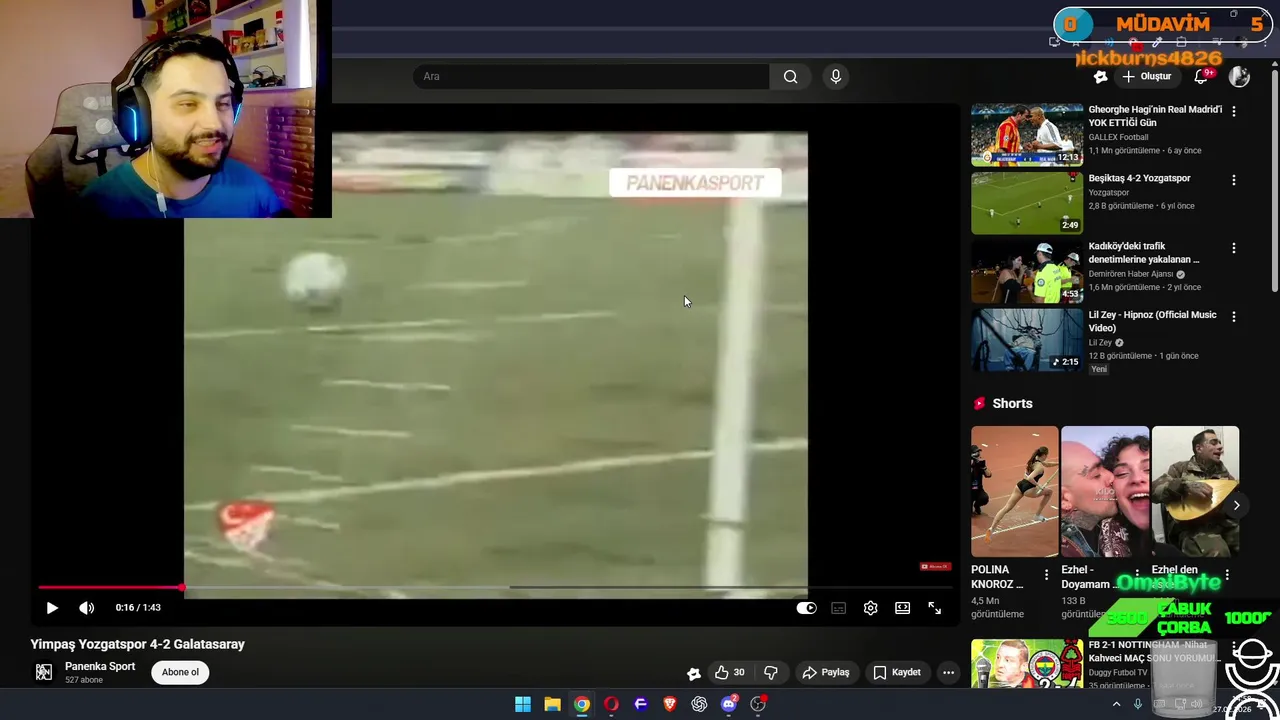Play the paused YouTube video
Image resolution: width=1280 pixels, height=720 pixels.
pos(52,608)
